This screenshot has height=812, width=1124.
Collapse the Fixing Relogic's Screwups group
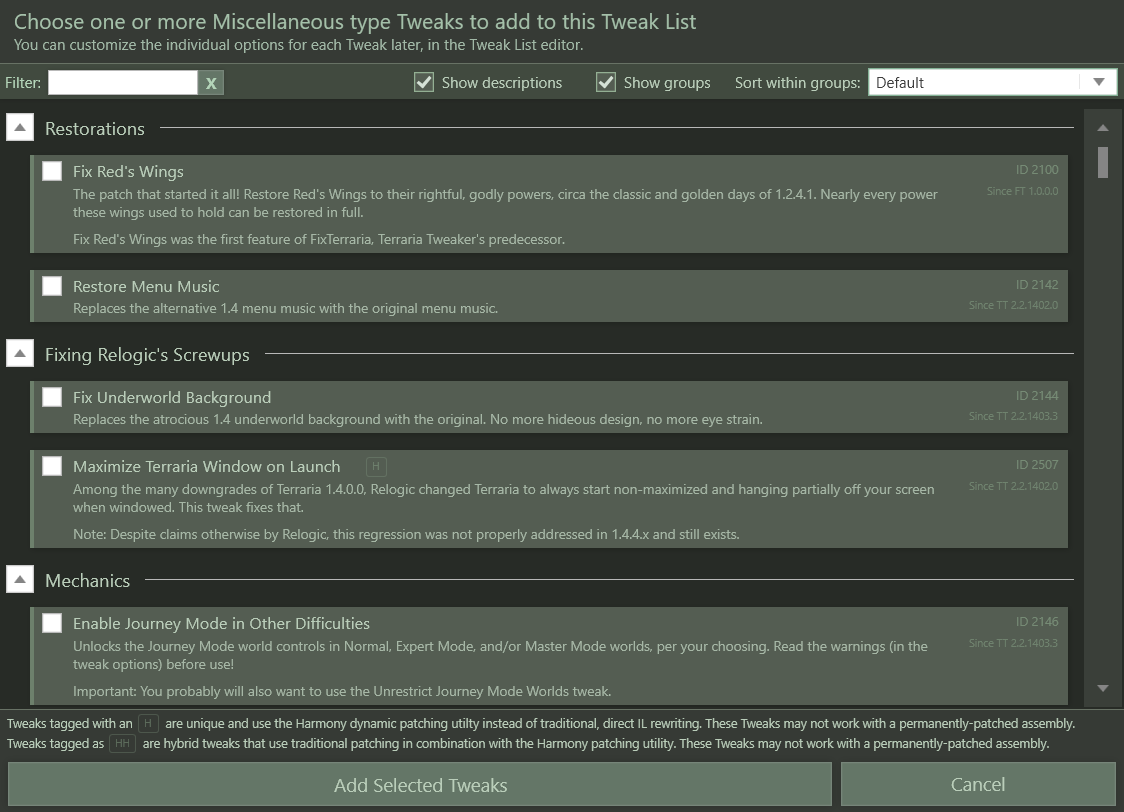pyautogui.click(x=20, y=354)
